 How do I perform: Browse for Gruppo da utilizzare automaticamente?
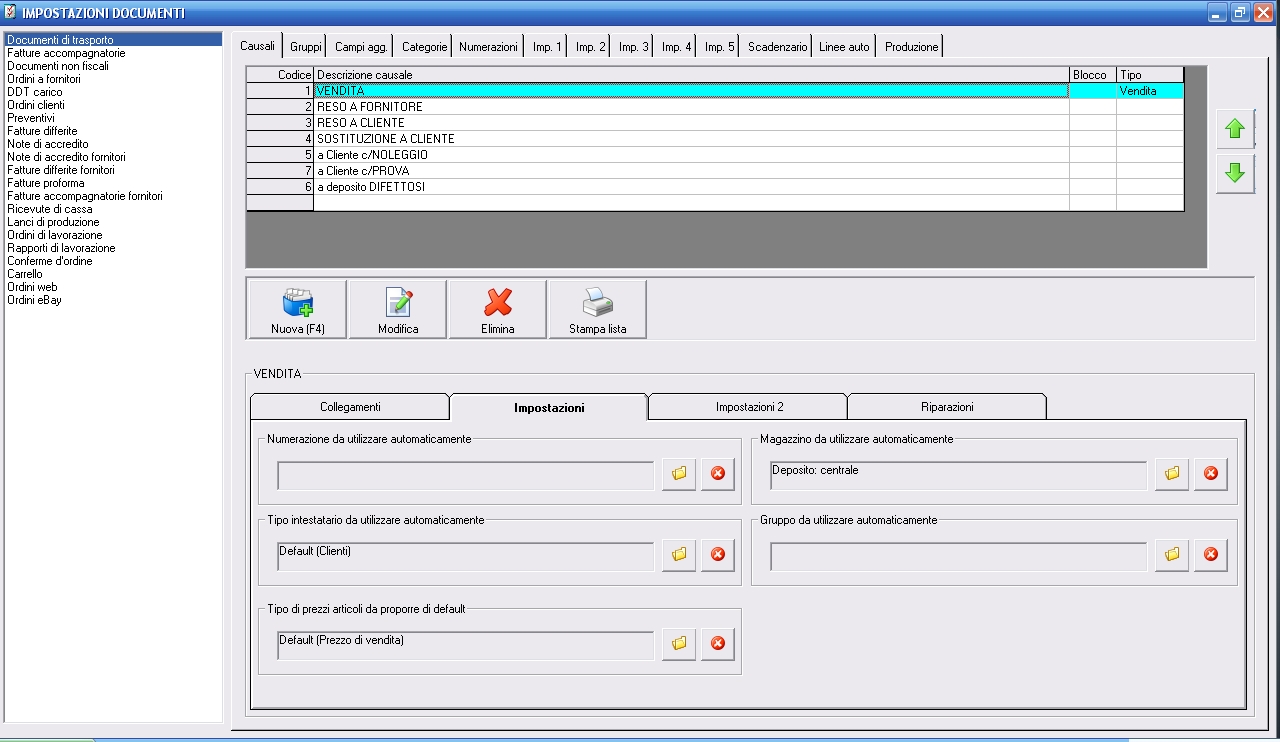[x=1172, y=554]
